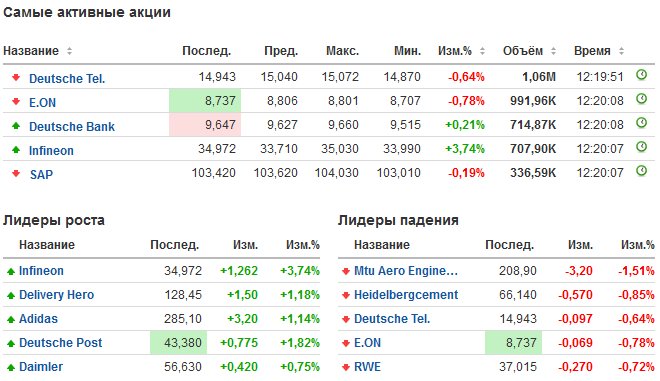This screenshot has height=381, width=660.
Task: Click the clock icon in Deutsche Bank row
Action: pos(641,123)
